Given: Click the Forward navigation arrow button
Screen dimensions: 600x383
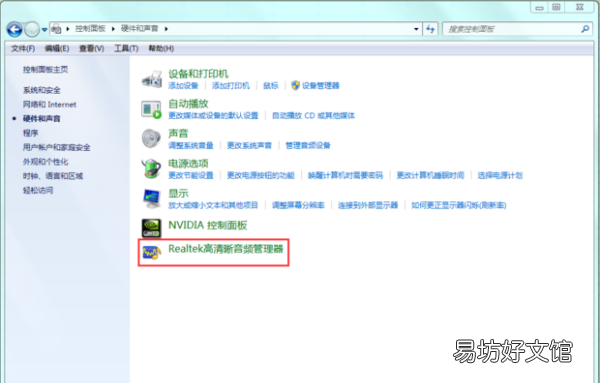Looking at the screenshot, I should [x=32, y=29].
